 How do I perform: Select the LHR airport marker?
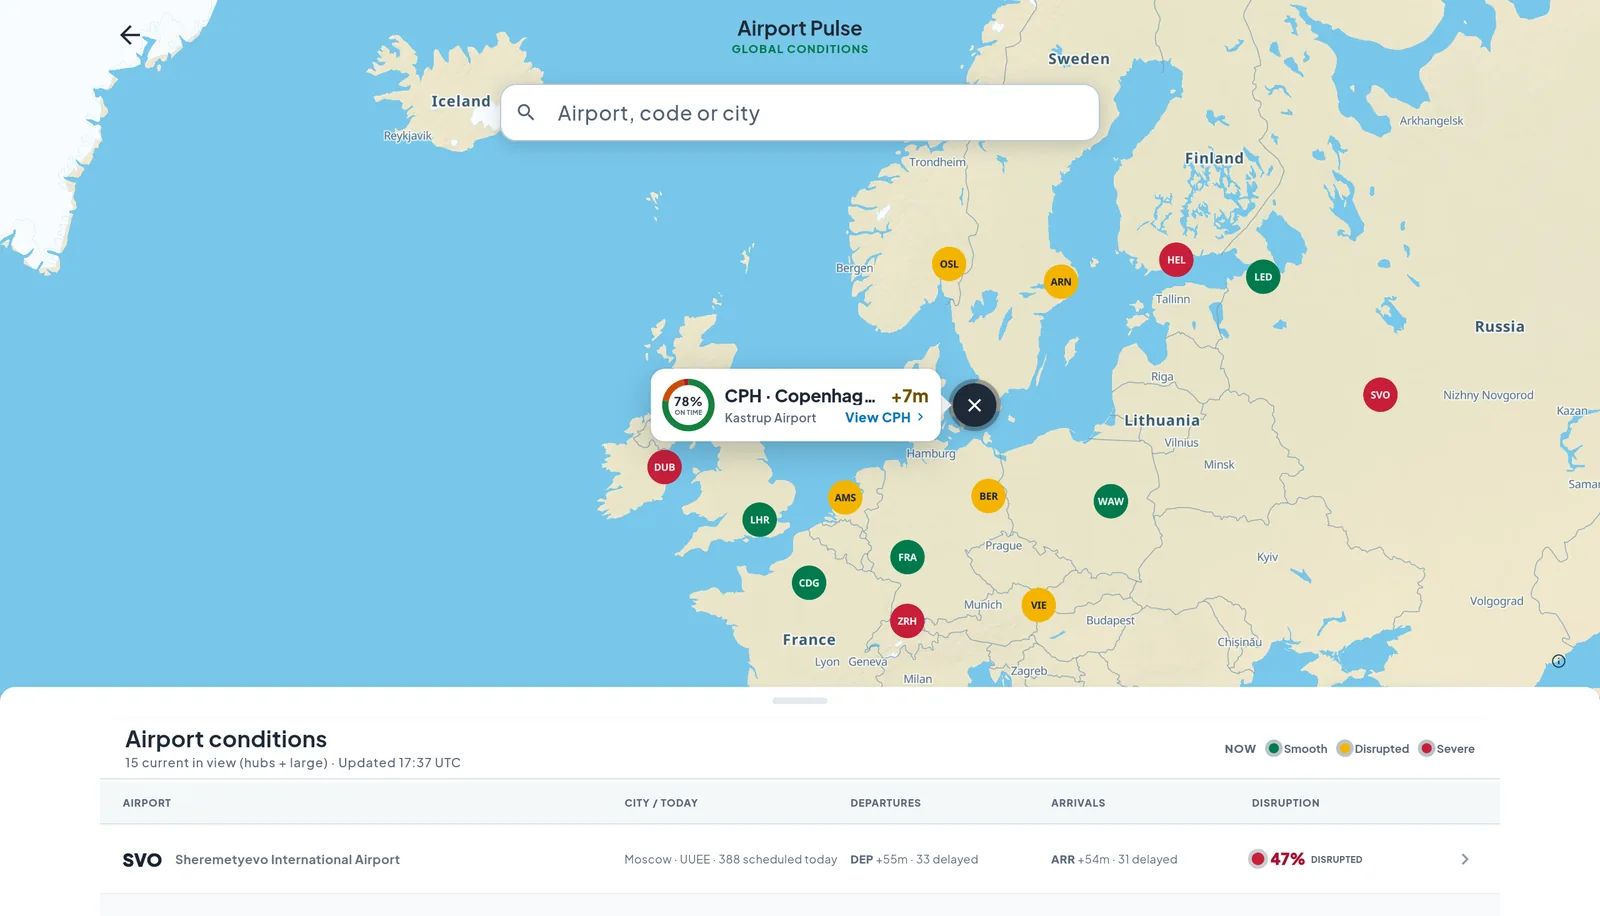(760, 520)
